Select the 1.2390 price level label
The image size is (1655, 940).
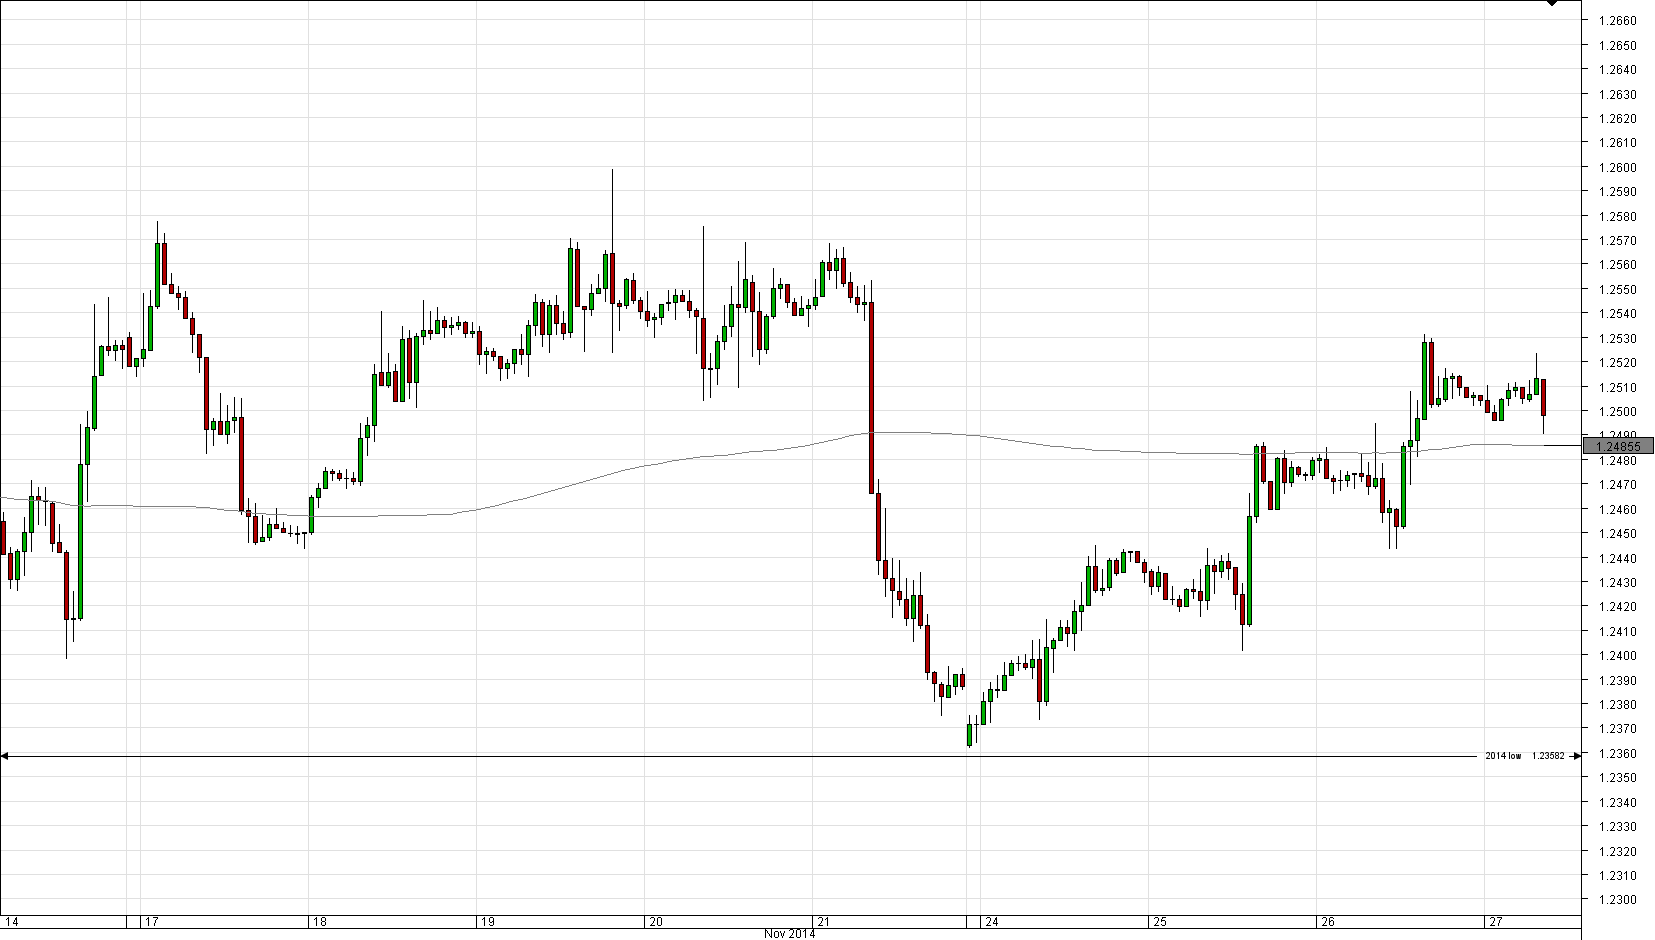(1618, 681)
